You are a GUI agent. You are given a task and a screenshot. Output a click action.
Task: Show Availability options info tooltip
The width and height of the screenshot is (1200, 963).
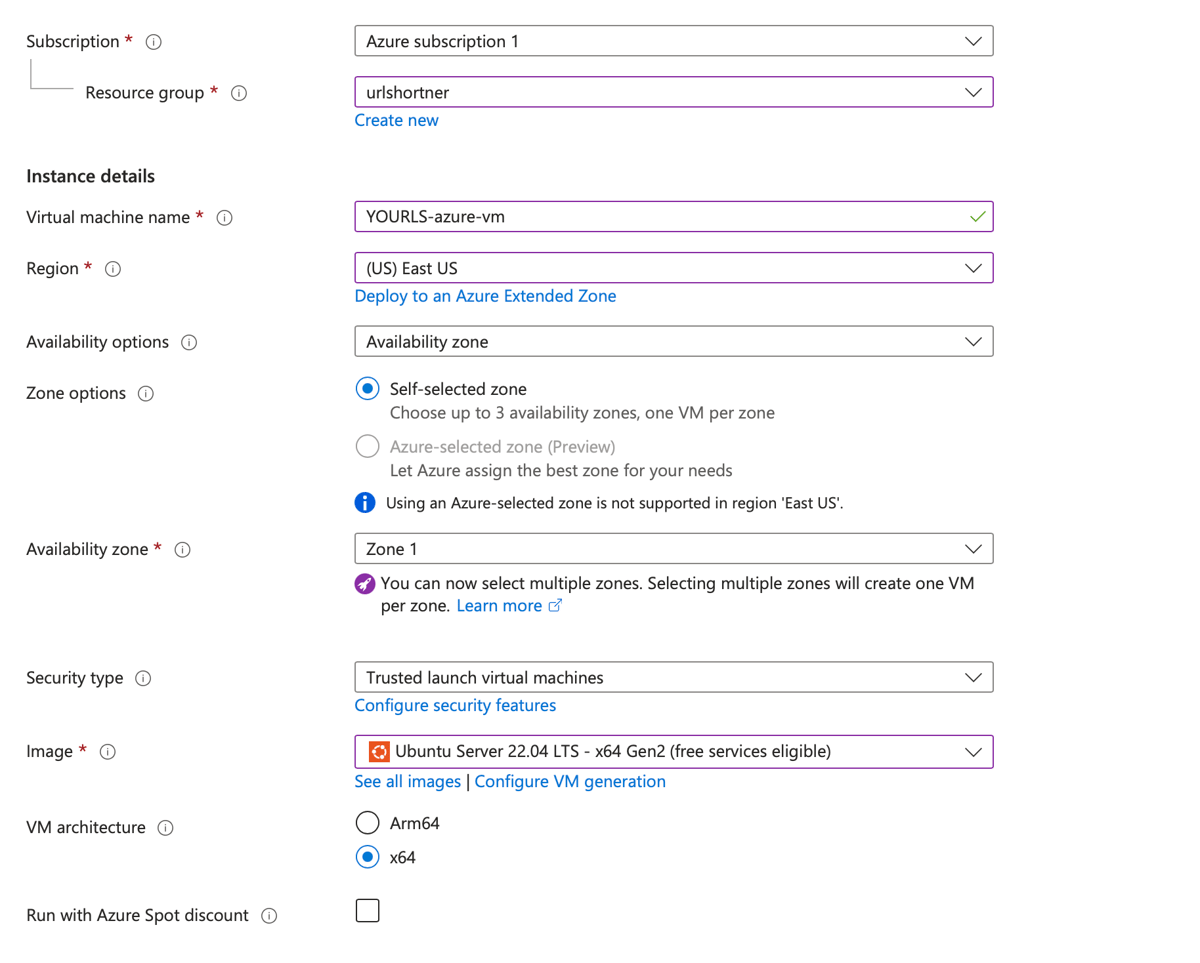tap(189, 342)
